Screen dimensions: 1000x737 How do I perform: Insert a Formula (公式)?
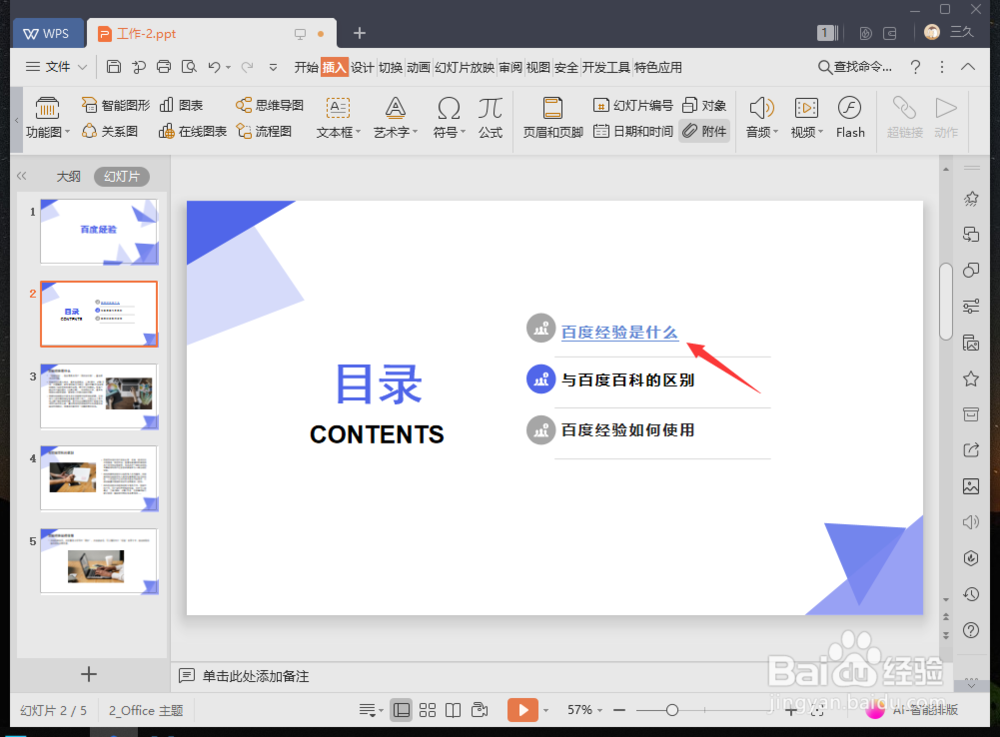coord(490,118)
